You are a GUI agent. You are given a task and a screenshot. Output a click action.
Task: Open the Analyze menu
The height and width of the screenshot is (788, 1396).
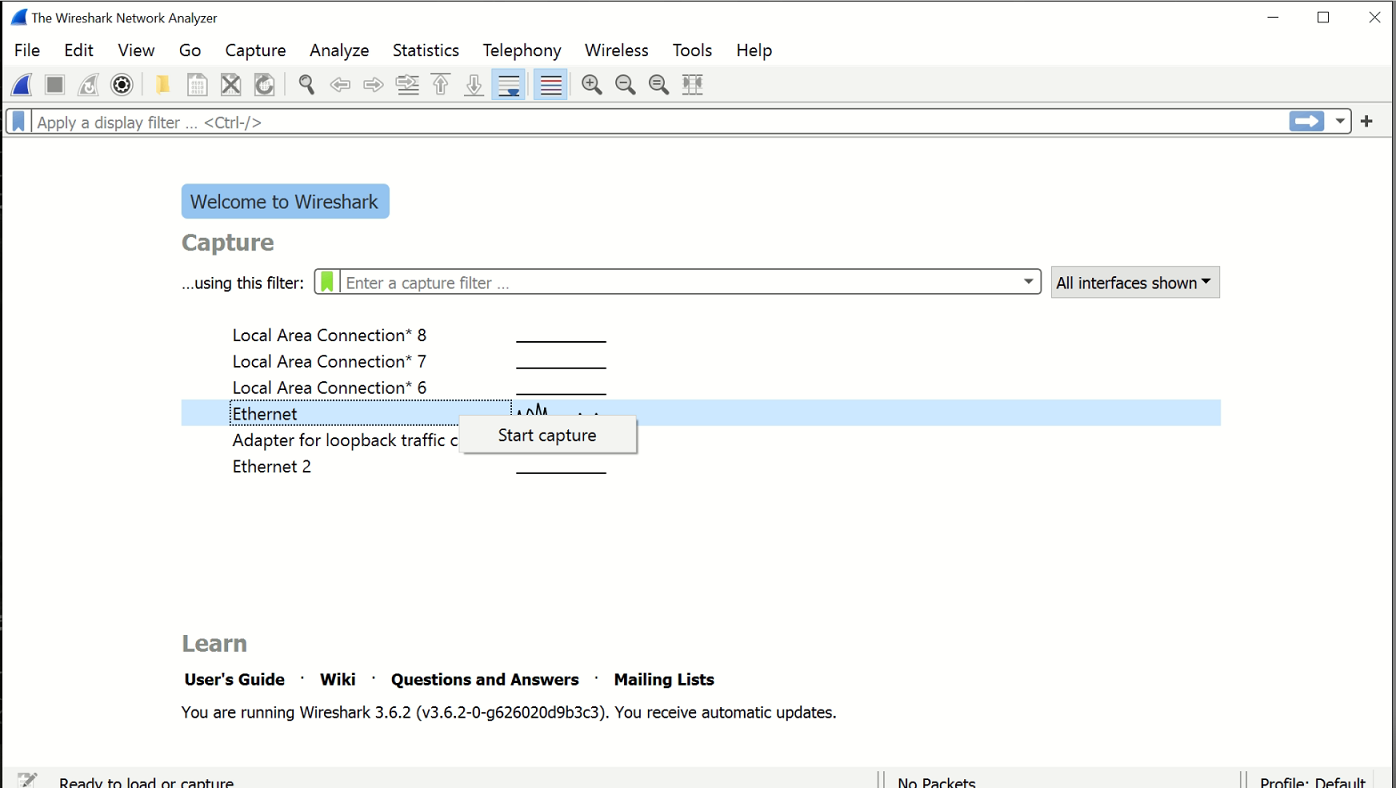point(339,50)
